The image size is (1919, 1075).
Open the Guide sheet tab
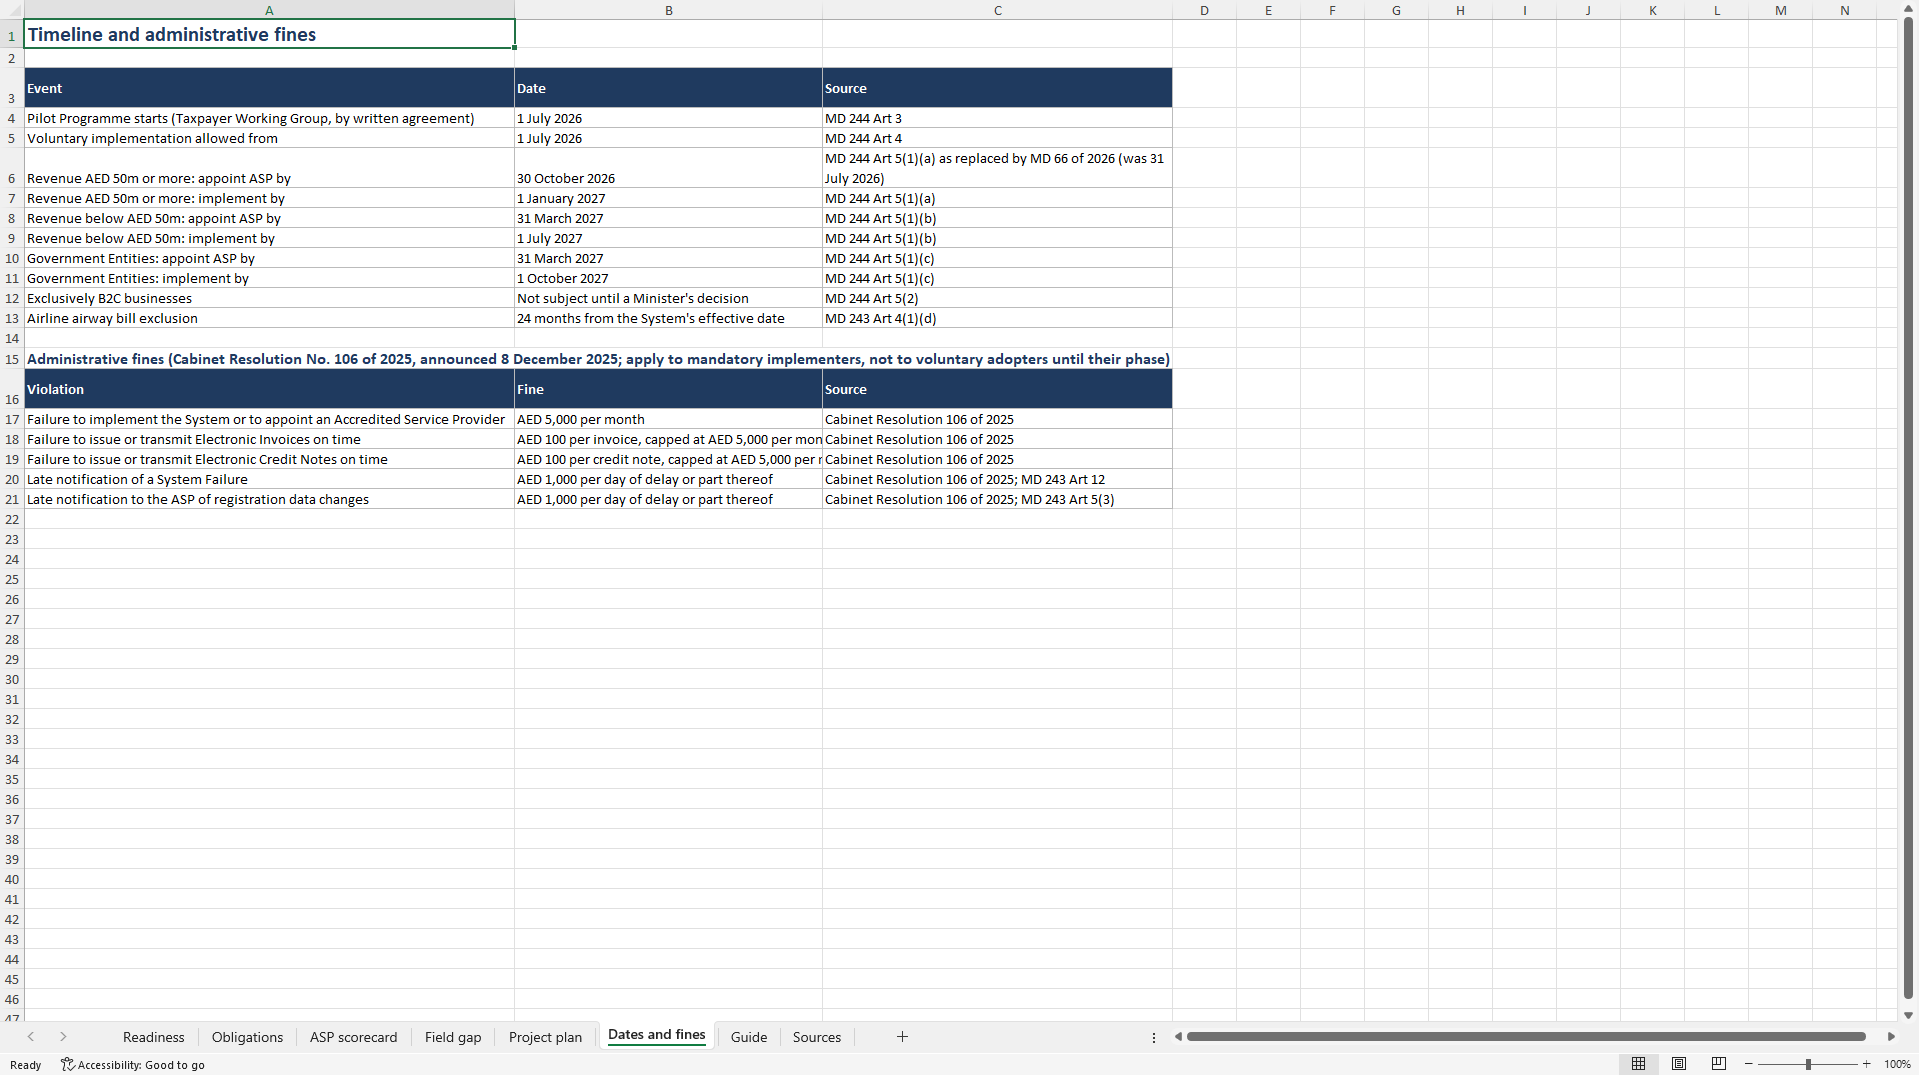[749, 1037]
